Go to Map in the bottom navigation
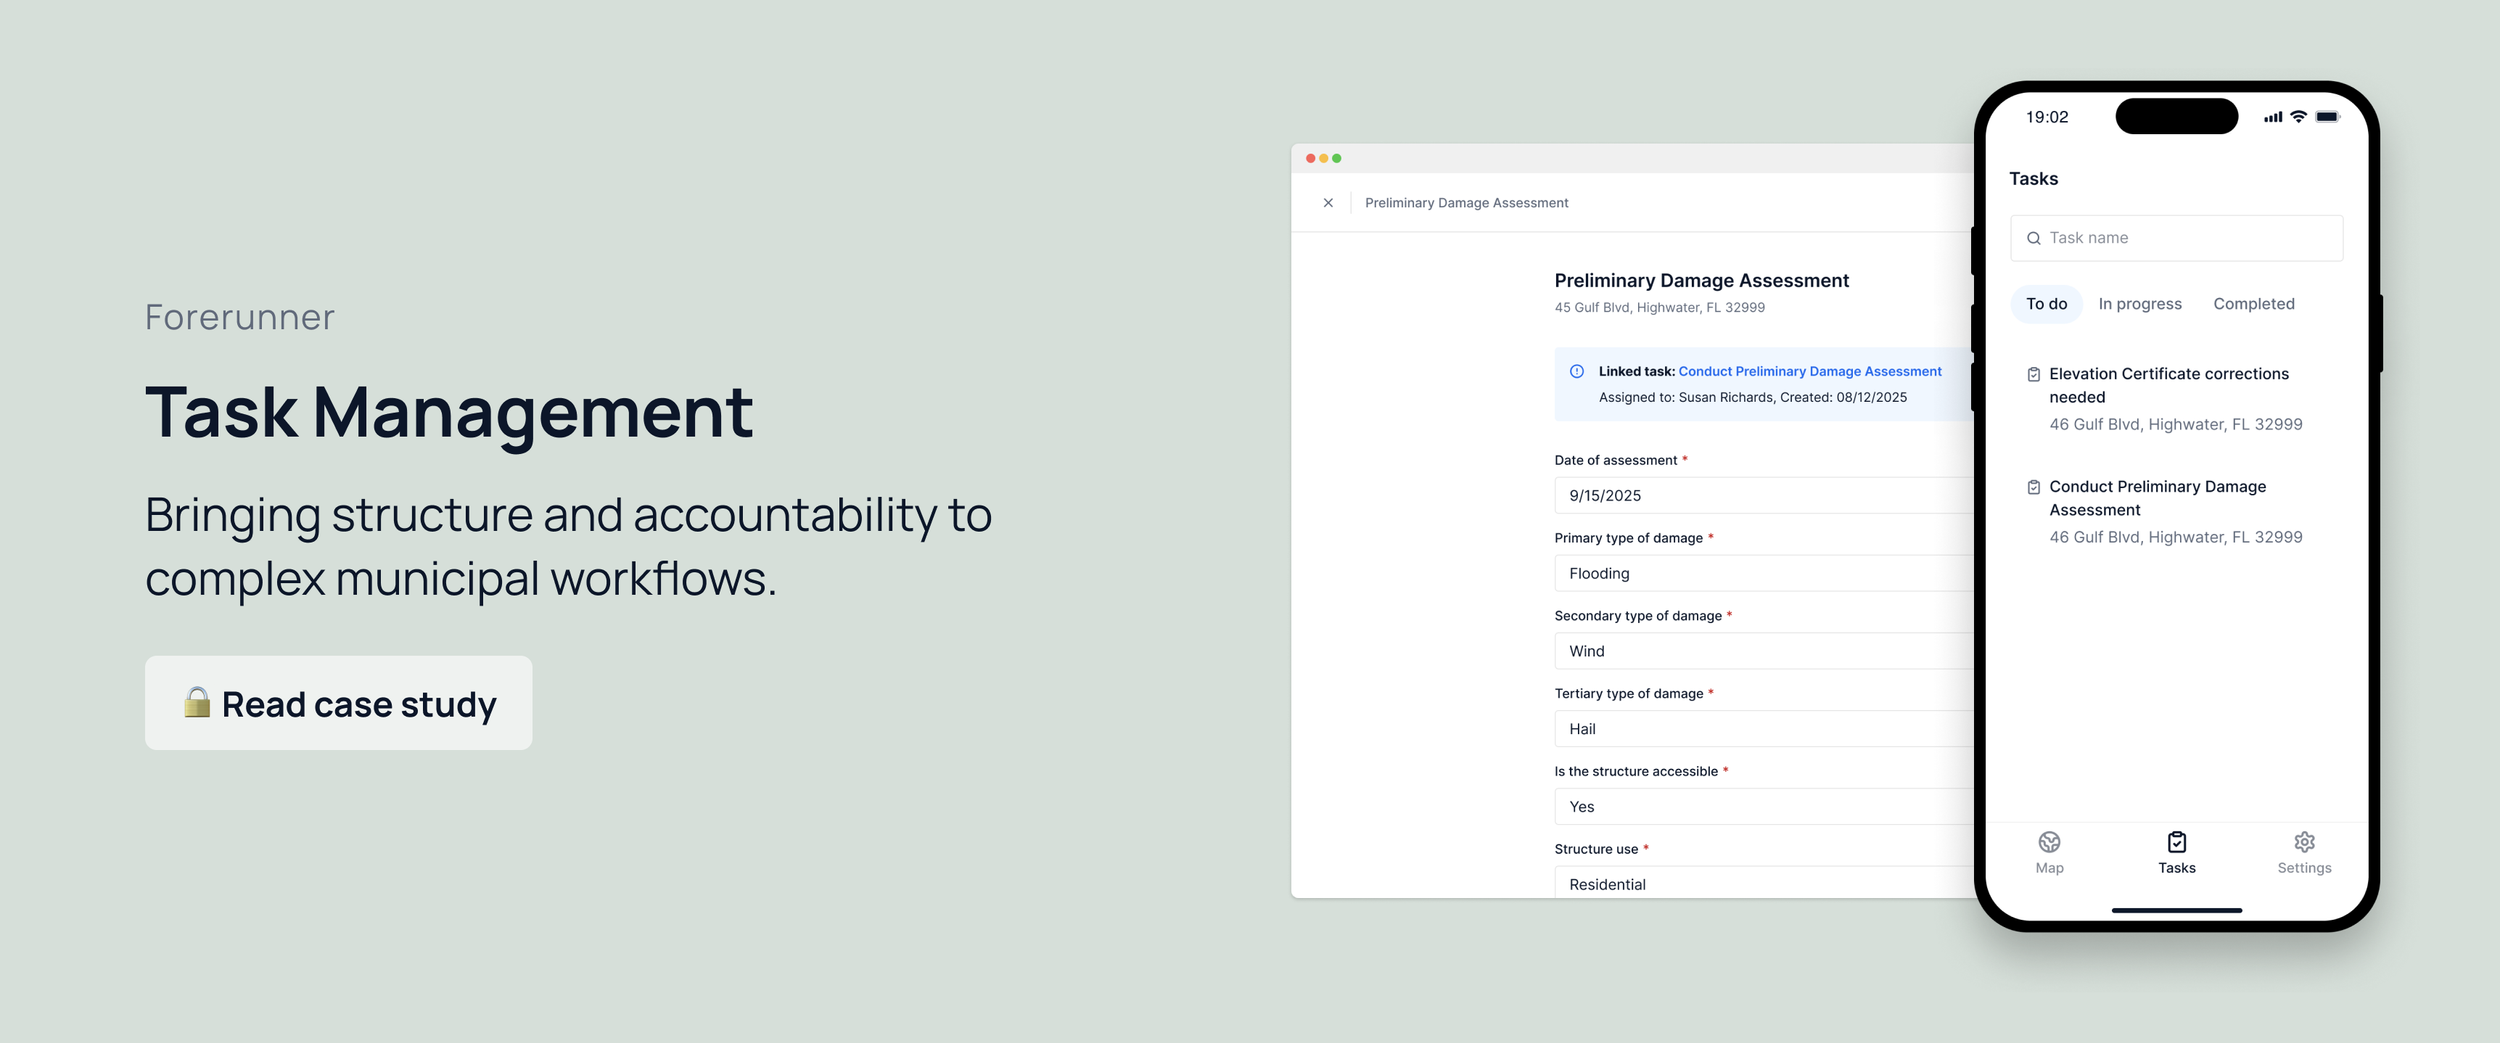The height and width of the screenshot is (1043, 2500). (x=2049, y=852)
